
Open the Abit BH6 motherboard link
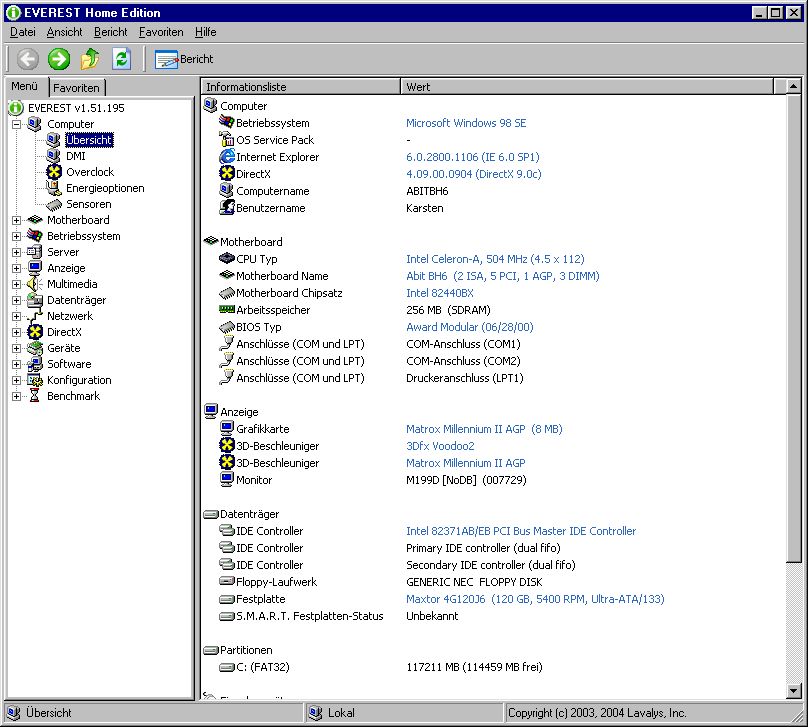pos(502,276)
